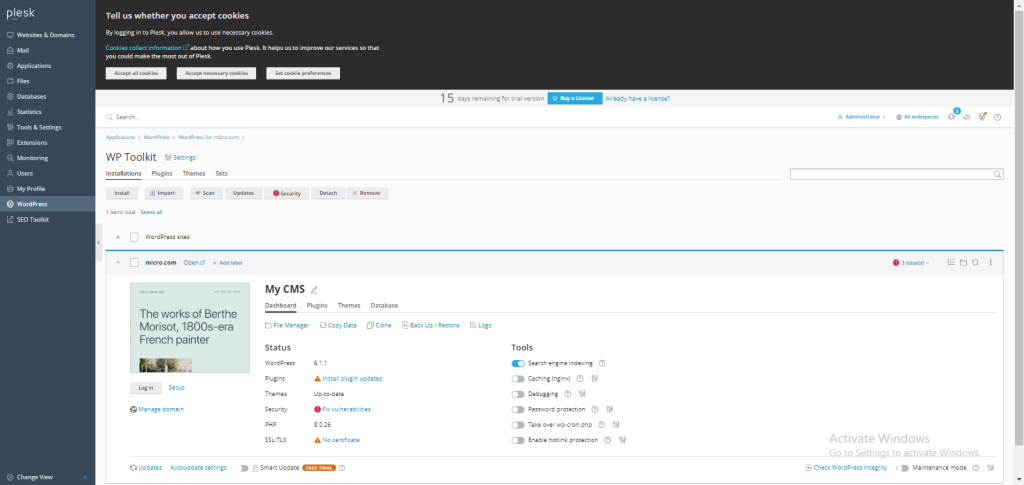1024x485 pixels.
Task: Show help for Maintenance mode
Action: [x=976, y=467]
